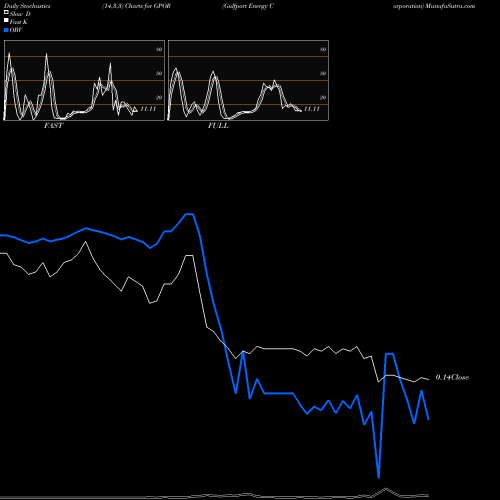Screen dimensions: 500x500
Task: Click the FULL label under right chart
Action: tap(218, 126)
